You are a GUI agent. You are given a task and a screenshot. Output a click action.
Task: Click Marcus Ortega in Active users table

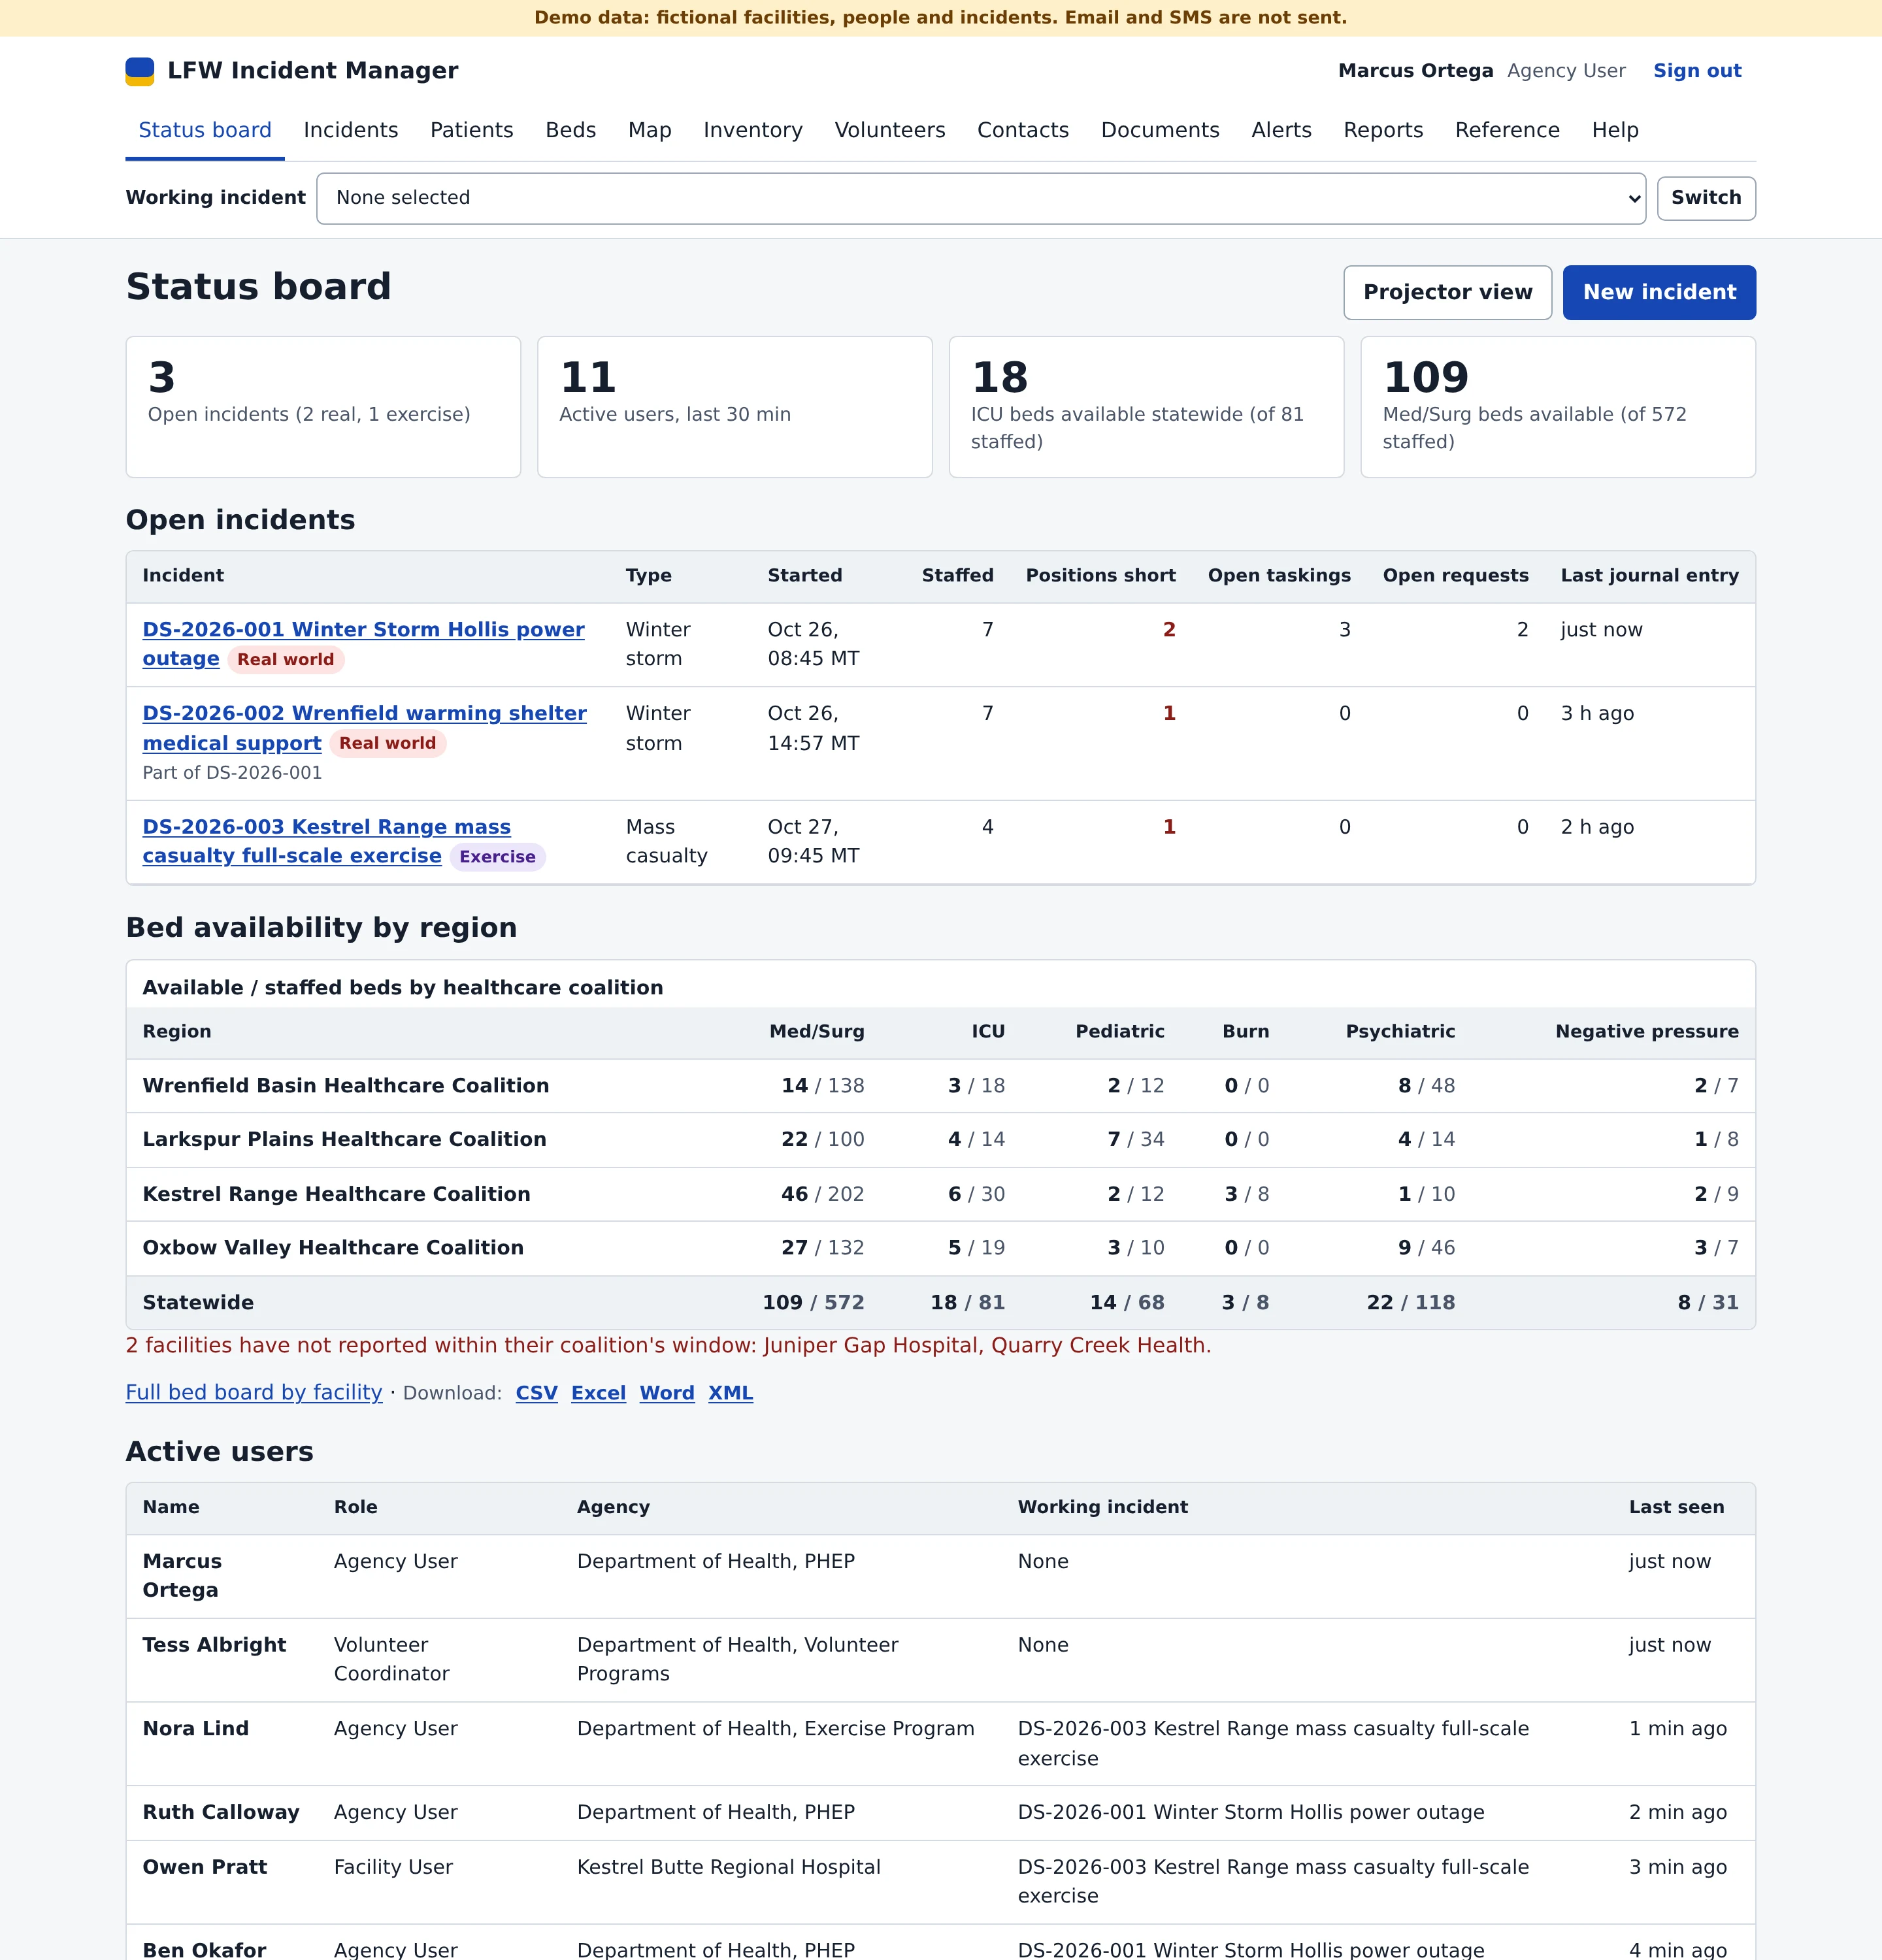(182, 1576)
